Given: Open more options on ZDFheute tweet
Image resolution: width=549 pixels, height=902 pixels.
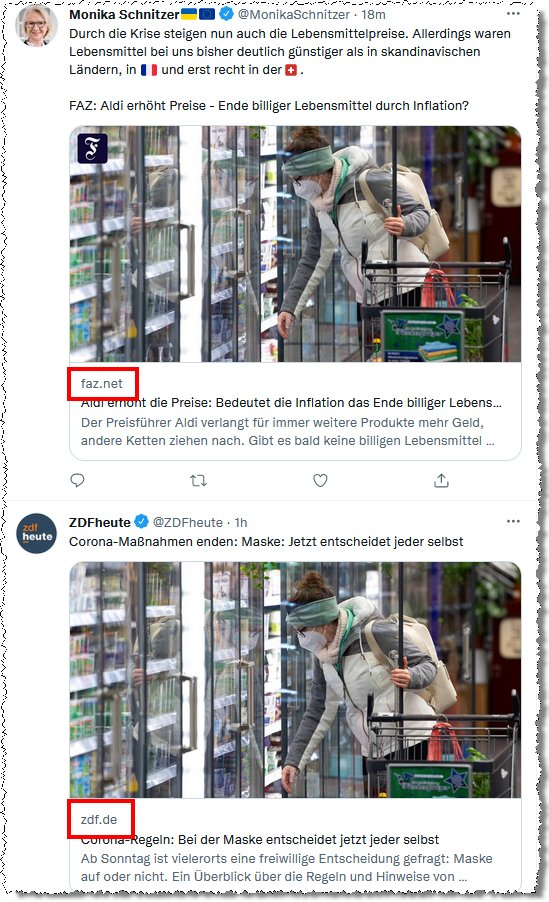Looking at the screenshot, I should point(513,521).
